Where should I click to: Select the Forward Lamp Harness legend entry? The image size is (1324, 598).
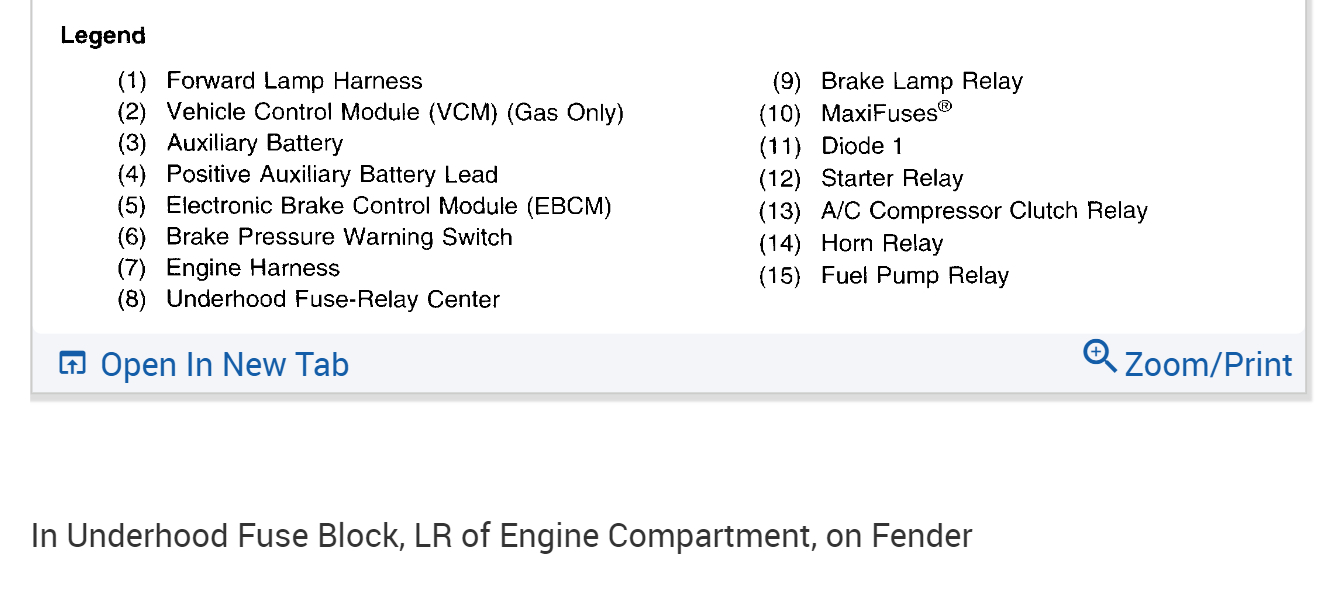pos(294,81)
